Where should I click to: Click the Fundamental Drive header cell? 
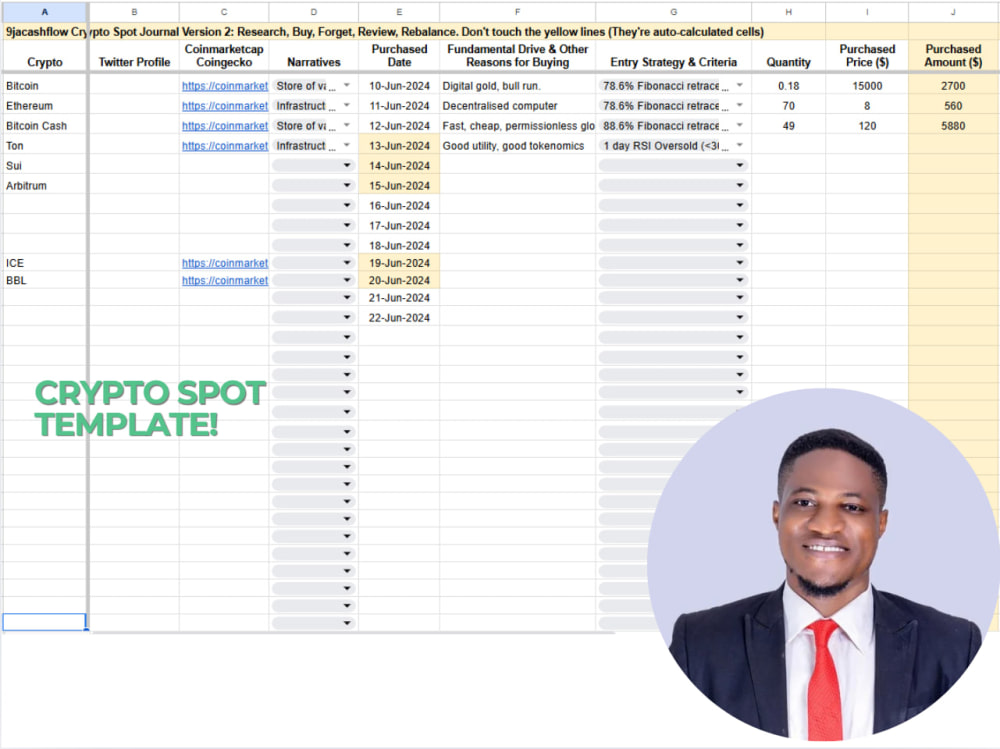(517, 56)
